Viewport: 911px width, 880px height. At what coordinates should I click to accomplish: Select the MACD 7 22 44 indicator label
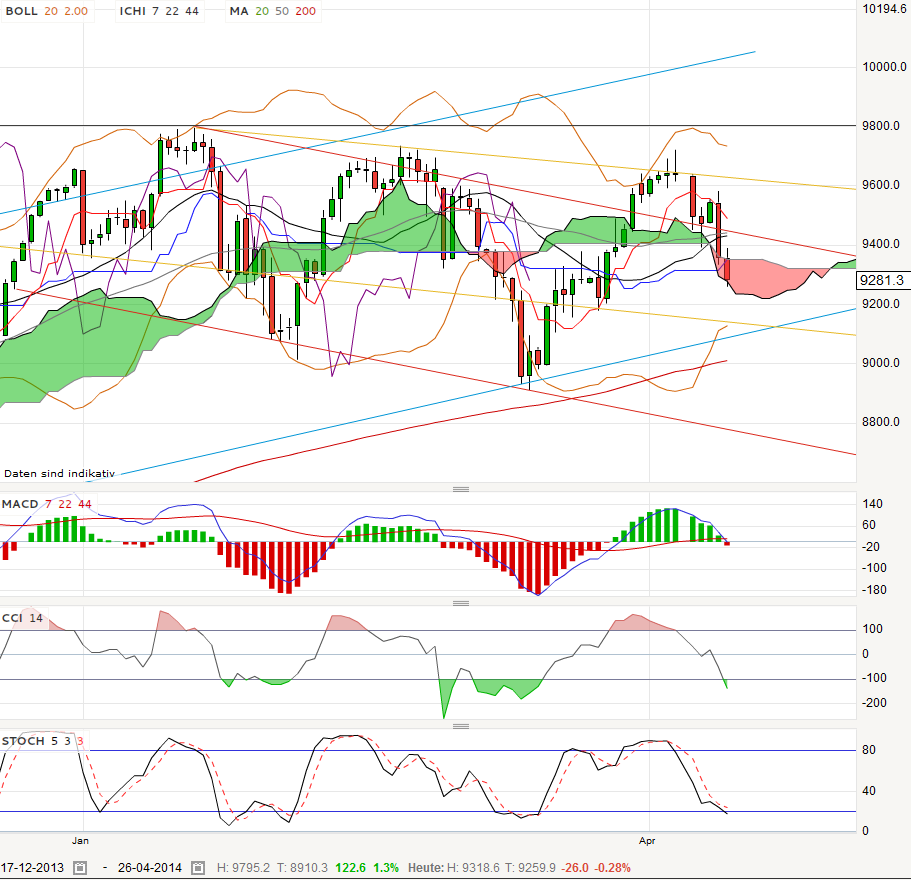click(46, 504)
